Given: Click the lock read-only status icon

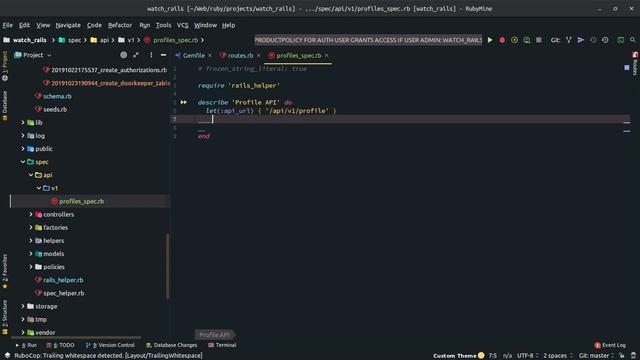Looking at the screenshot, I should click(622, 356).
